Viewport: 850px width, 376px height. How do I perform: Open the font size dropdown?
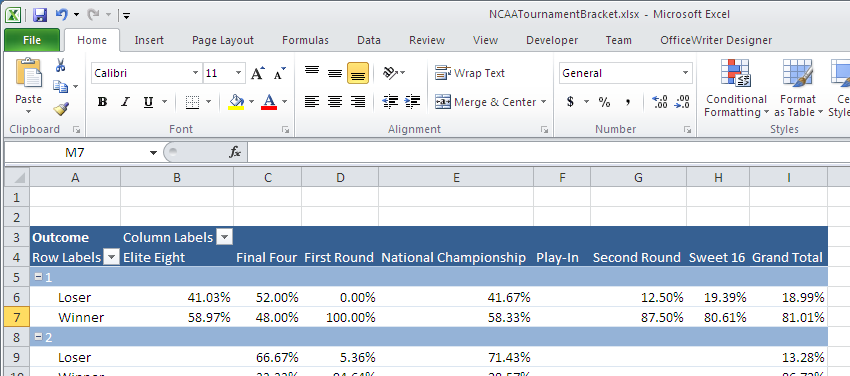239,73
